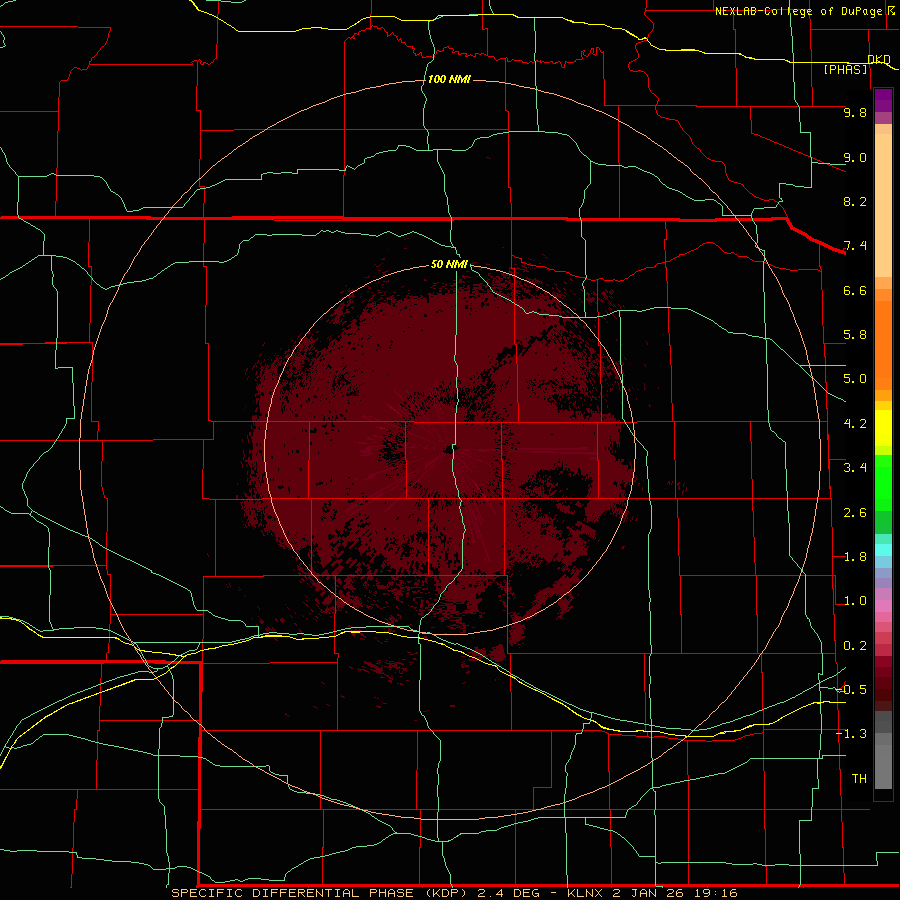Select the 6.6 scale value
Viewport: 900px width, 900px height.
pos(855,290)
